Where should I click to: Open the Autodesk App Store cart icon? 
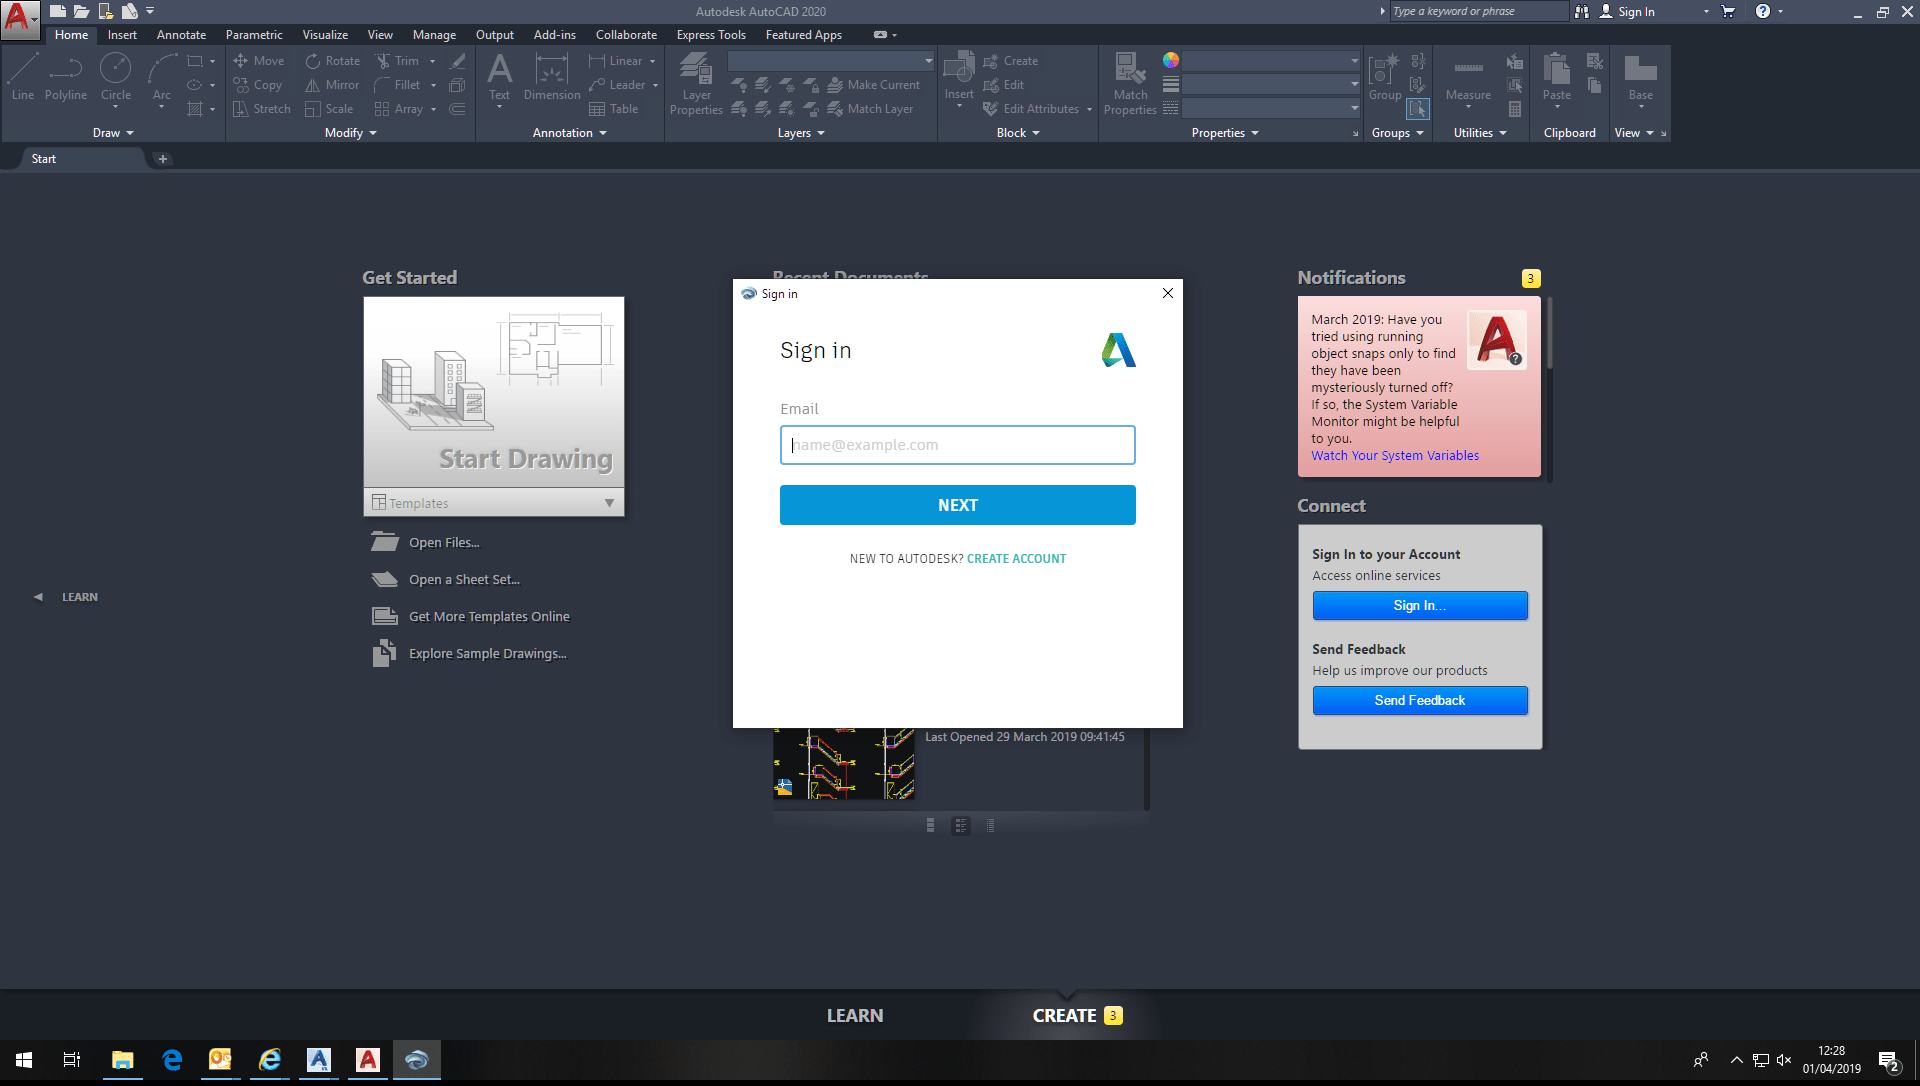pos(1728,11)
